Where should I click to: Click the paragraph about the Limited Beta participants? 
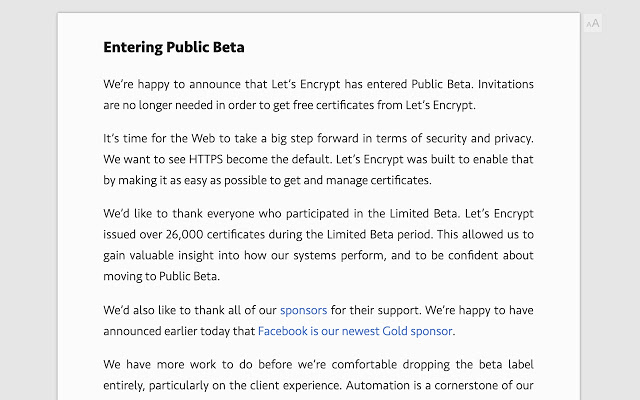[318, 245]
